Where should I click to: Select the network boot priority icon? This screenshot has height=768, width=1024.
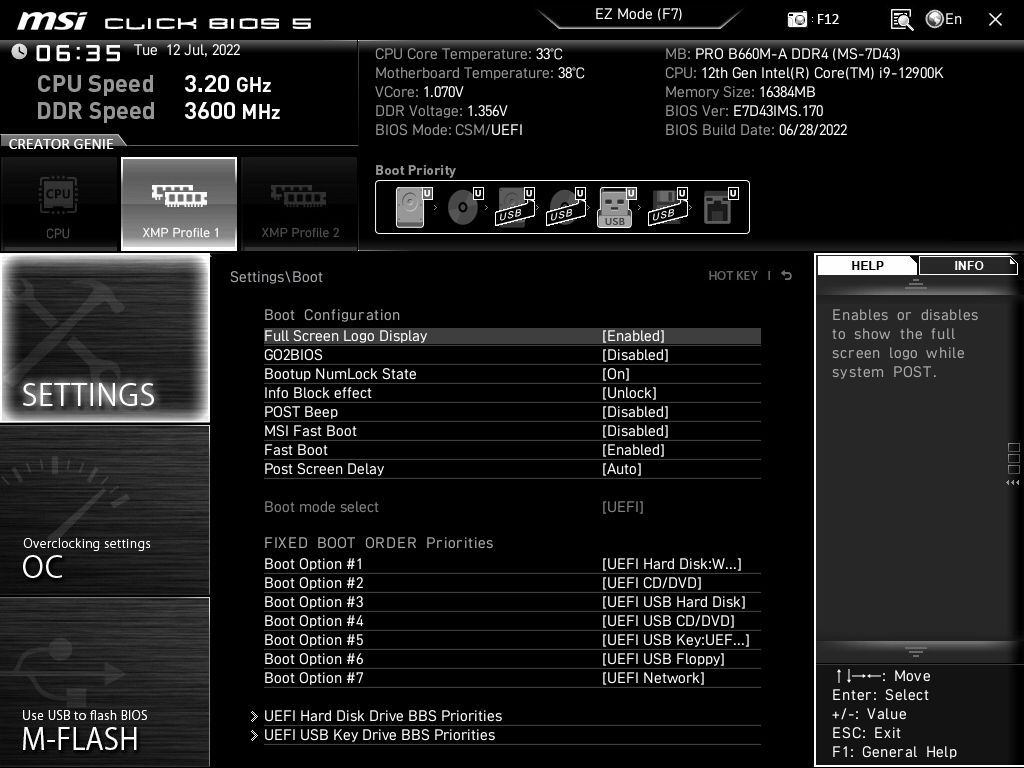(x=720, y=207)
